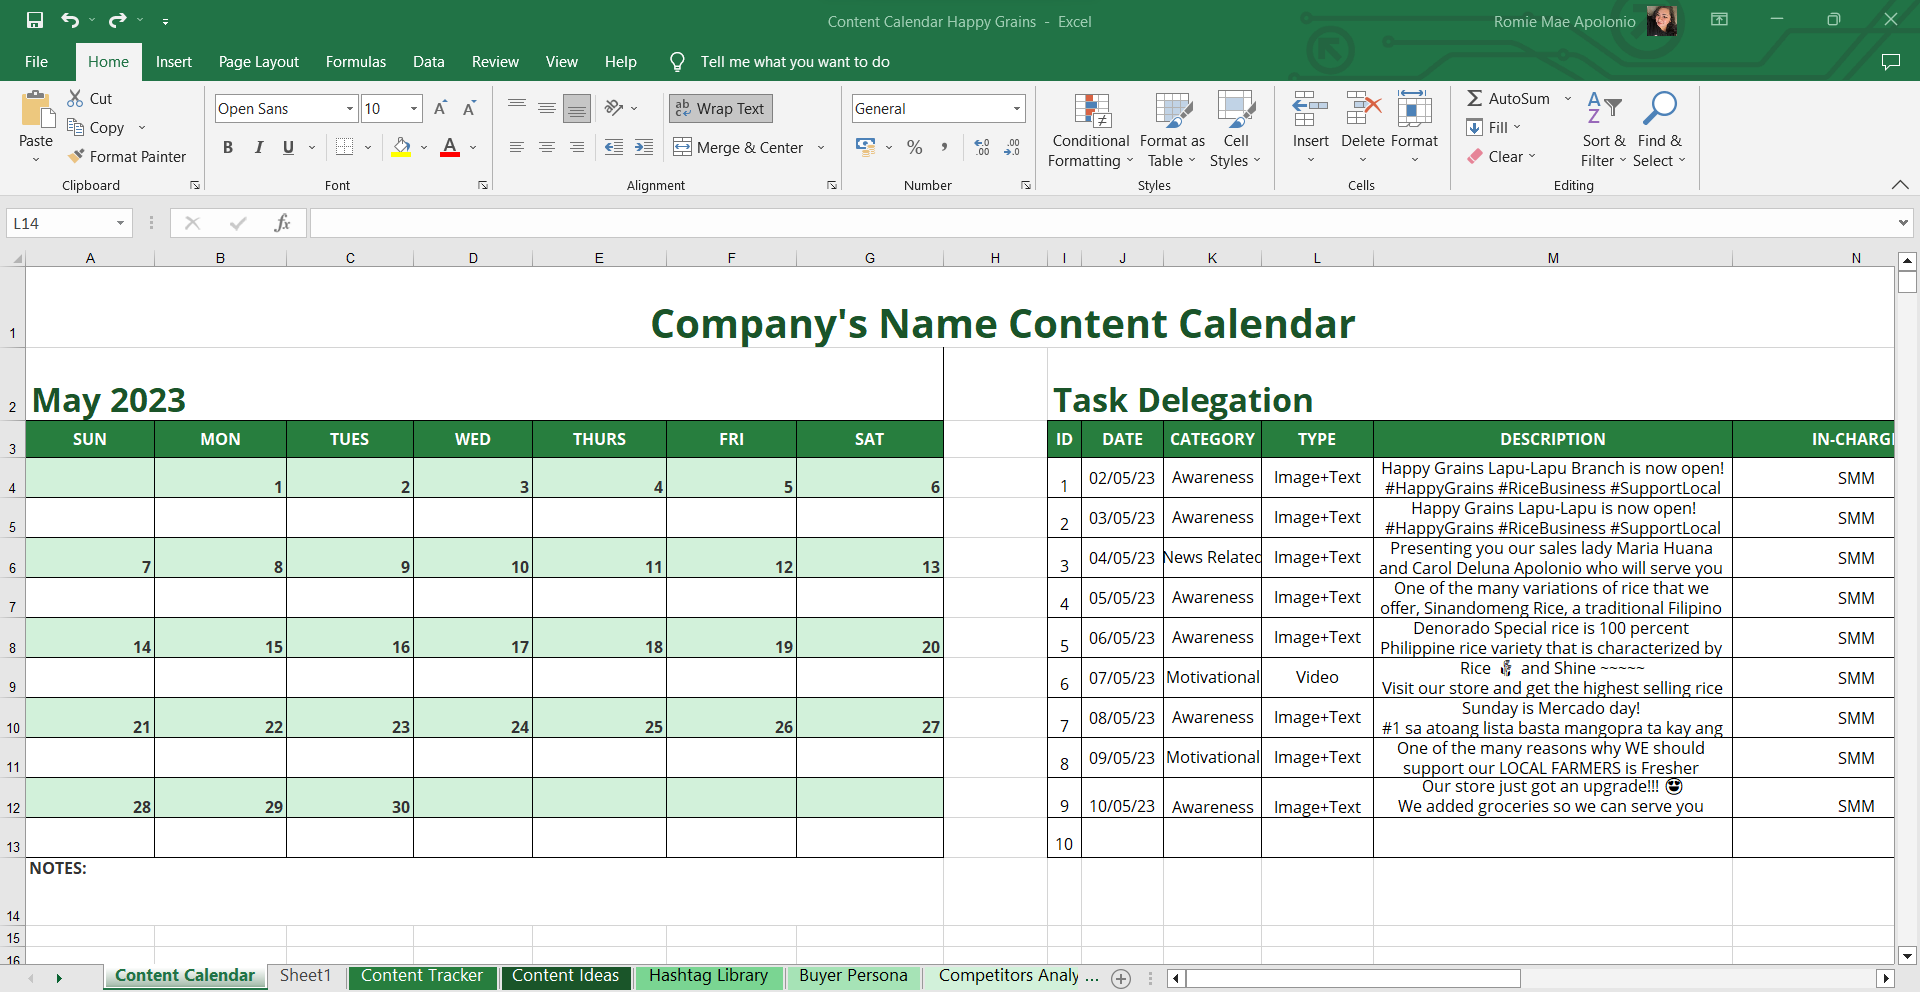The width and height of the screenshot is (1920, 992).
Task: Toggle Center horizontal alignment
Action: coord(547,147)
